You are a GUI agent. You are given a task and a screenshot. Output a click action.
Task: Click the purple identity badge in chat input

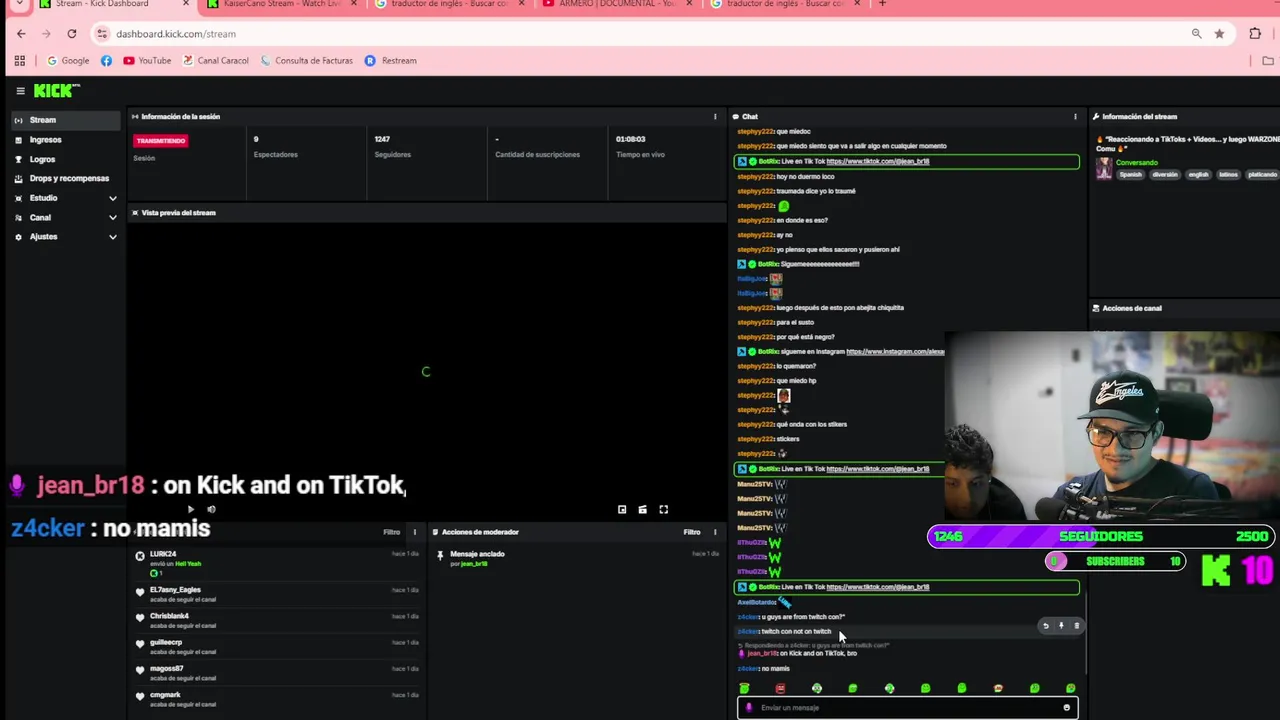pos(749,708)
